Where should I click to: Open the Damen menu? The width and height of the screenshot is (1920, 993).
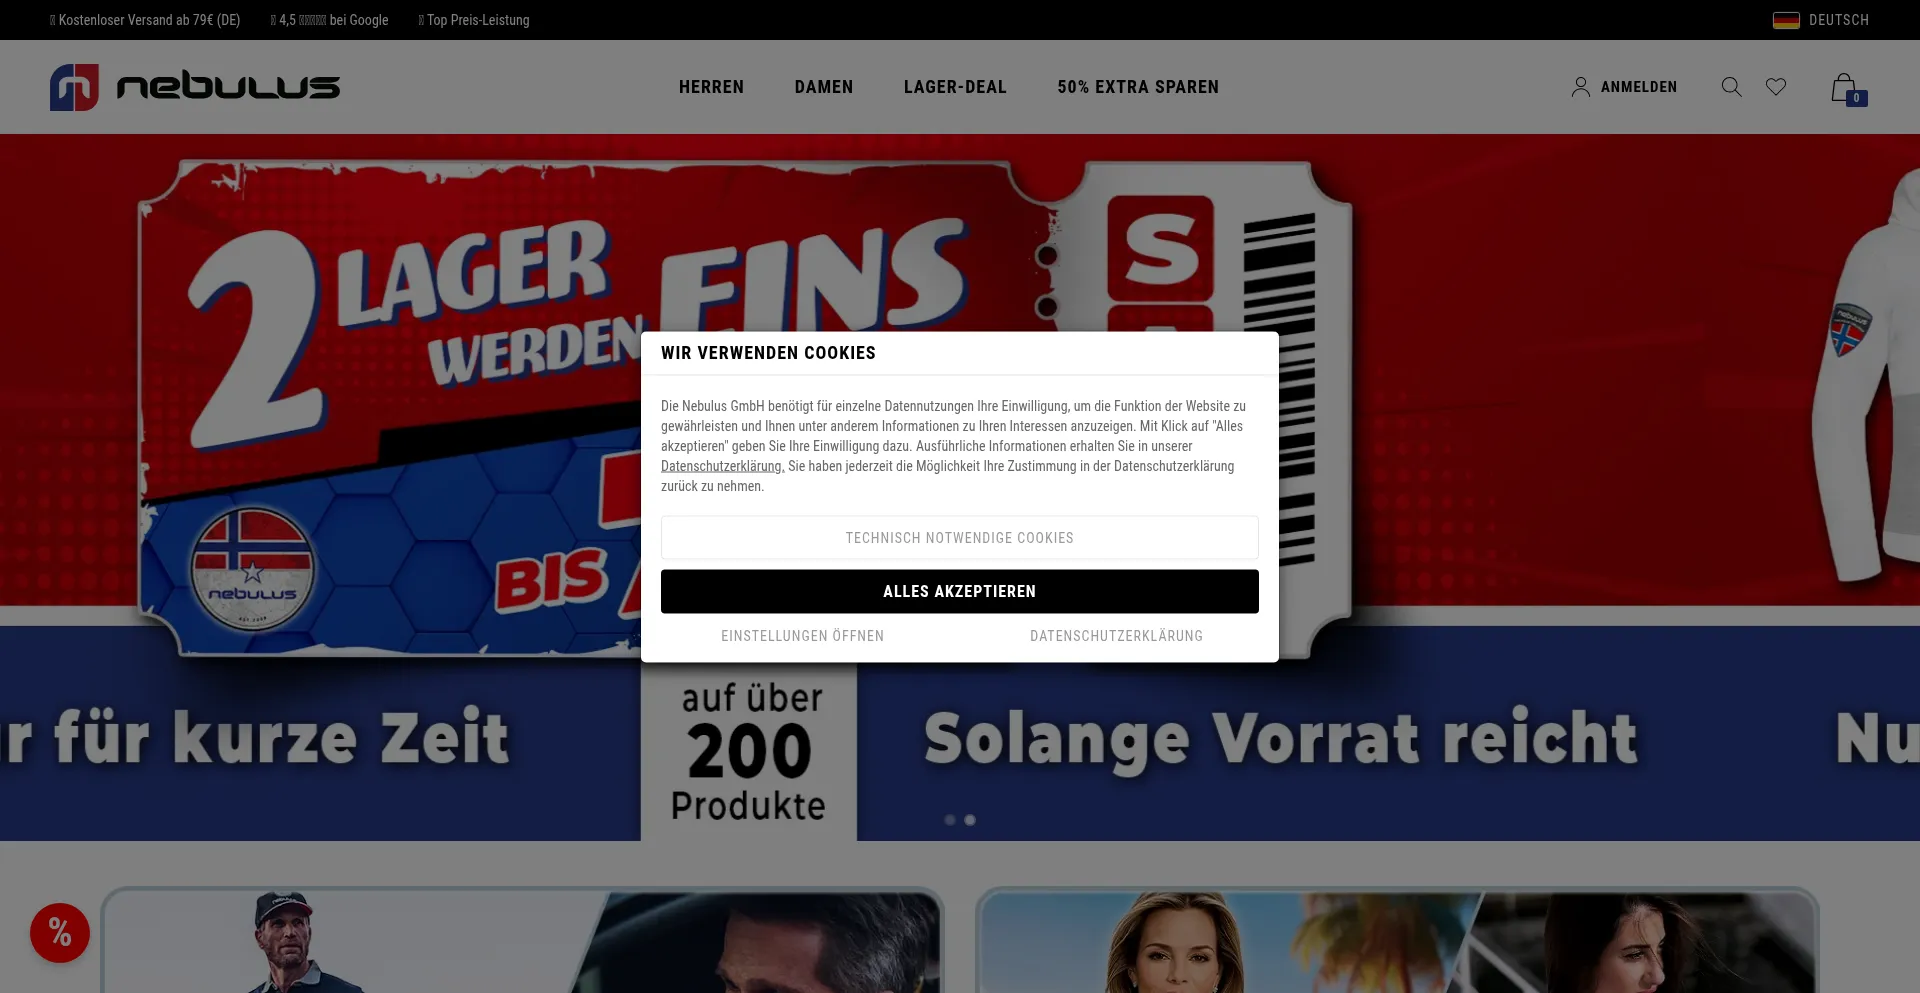[x=824, y=87]
